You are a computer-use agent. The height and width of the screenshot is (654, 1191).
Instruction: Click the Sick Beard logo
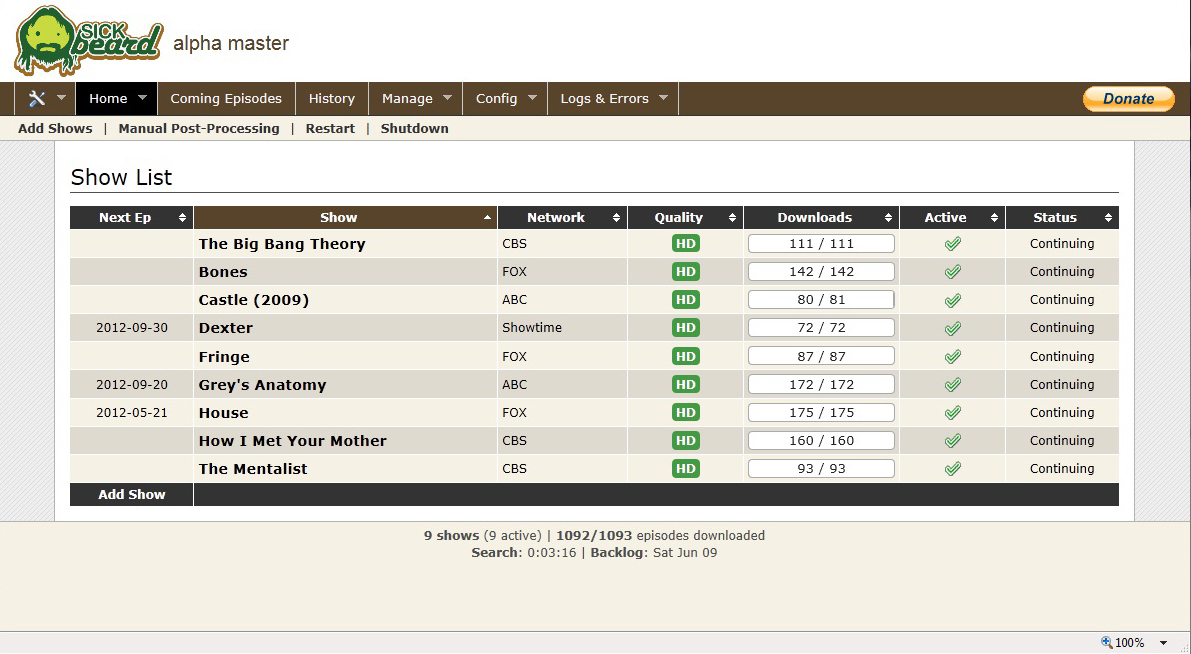tap(88, 41)
